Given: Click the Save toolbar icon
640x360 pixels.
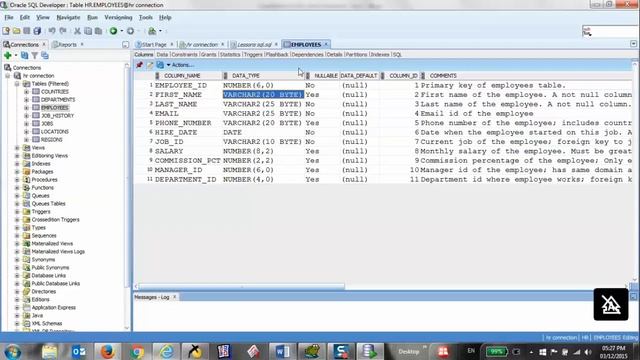Looking at the screenshot, I should coord(27,31).
